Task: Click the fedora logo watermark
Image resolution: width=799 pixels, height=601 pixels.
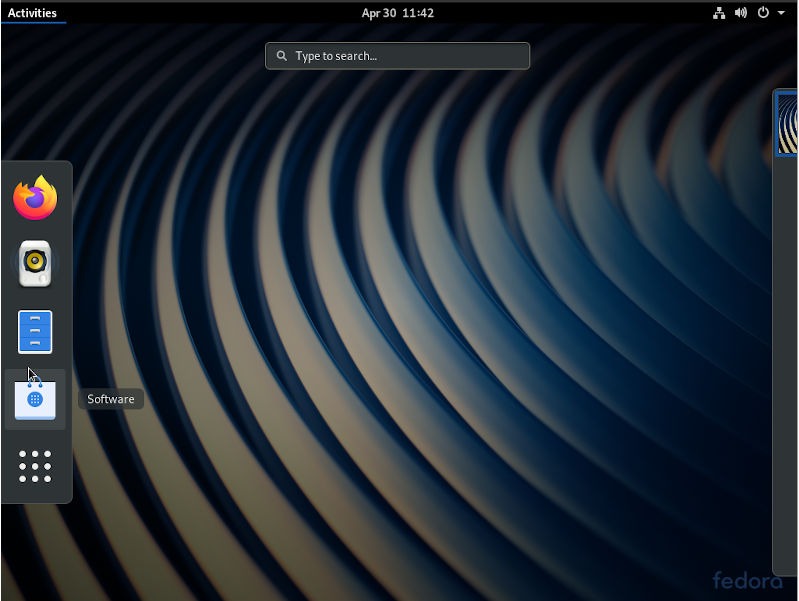Action: pos(747,580)
